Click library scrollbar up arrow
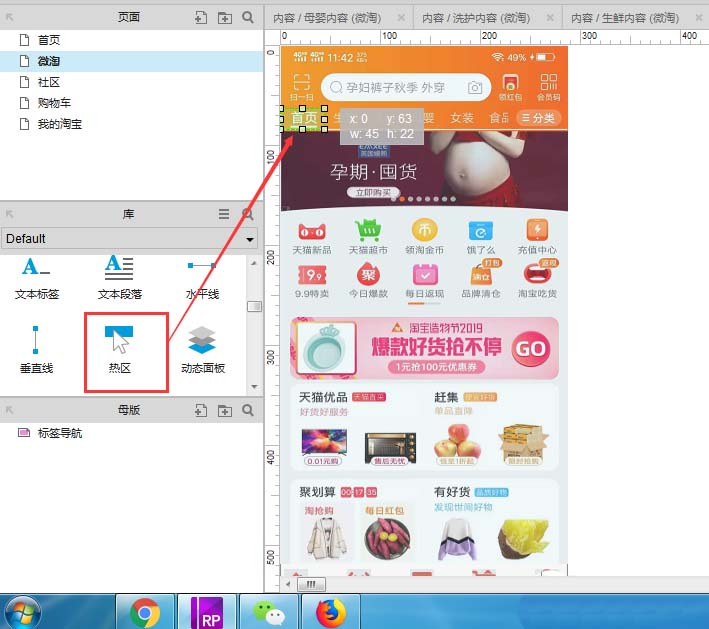Screen dimensions: 709x629 point(254,263)
